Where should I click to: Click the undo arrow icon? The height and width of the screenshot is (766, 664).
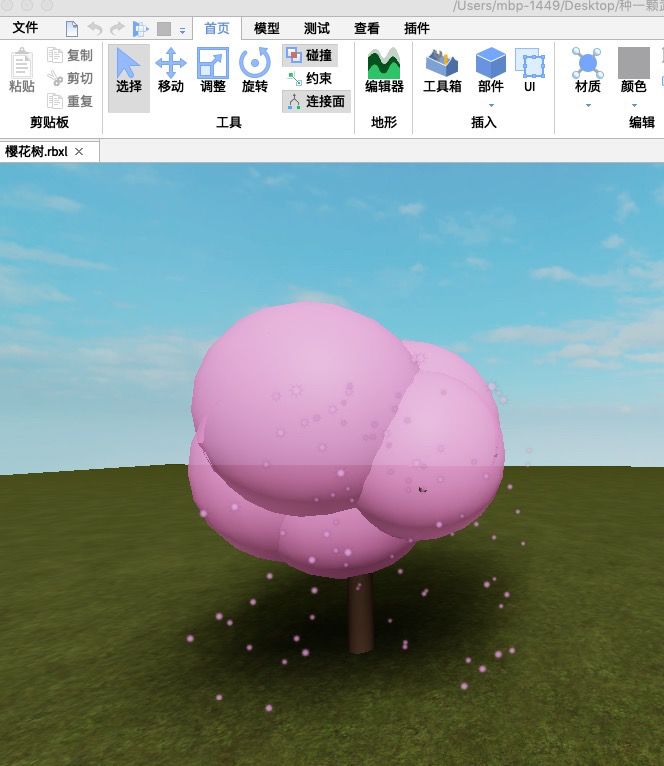pos(95,29)
